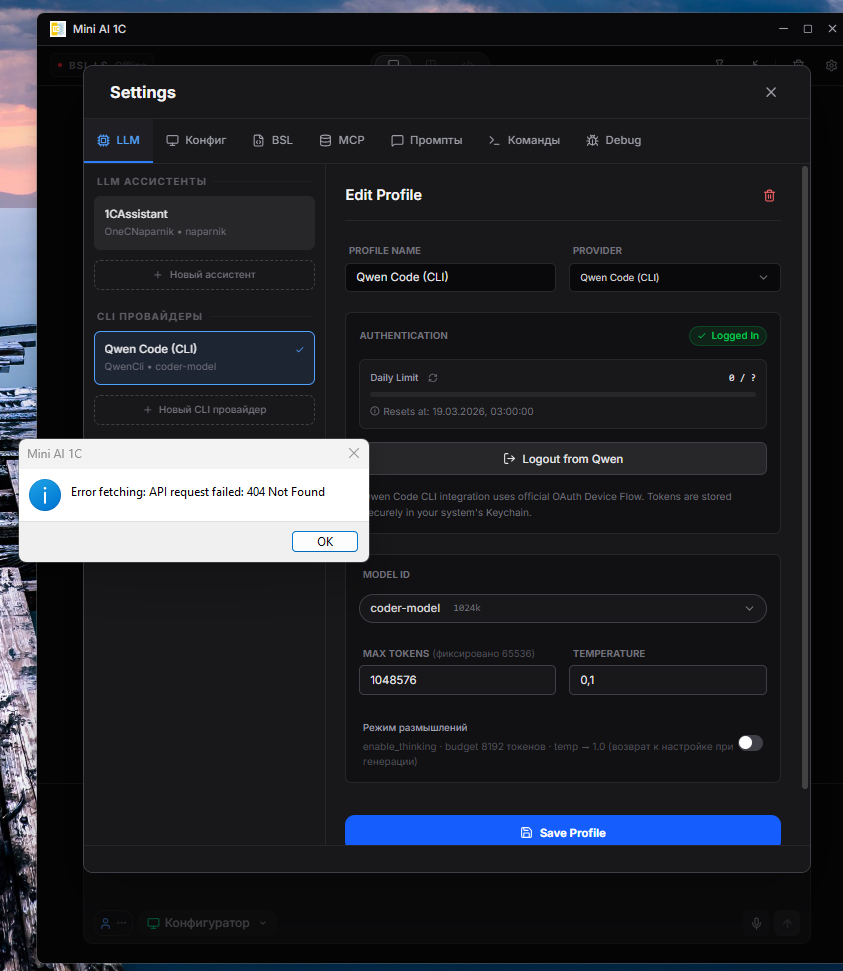Open the Debug tab
The height and width of the screenshot is (971, 843).
pyautogui.click(x=613, y=140)
